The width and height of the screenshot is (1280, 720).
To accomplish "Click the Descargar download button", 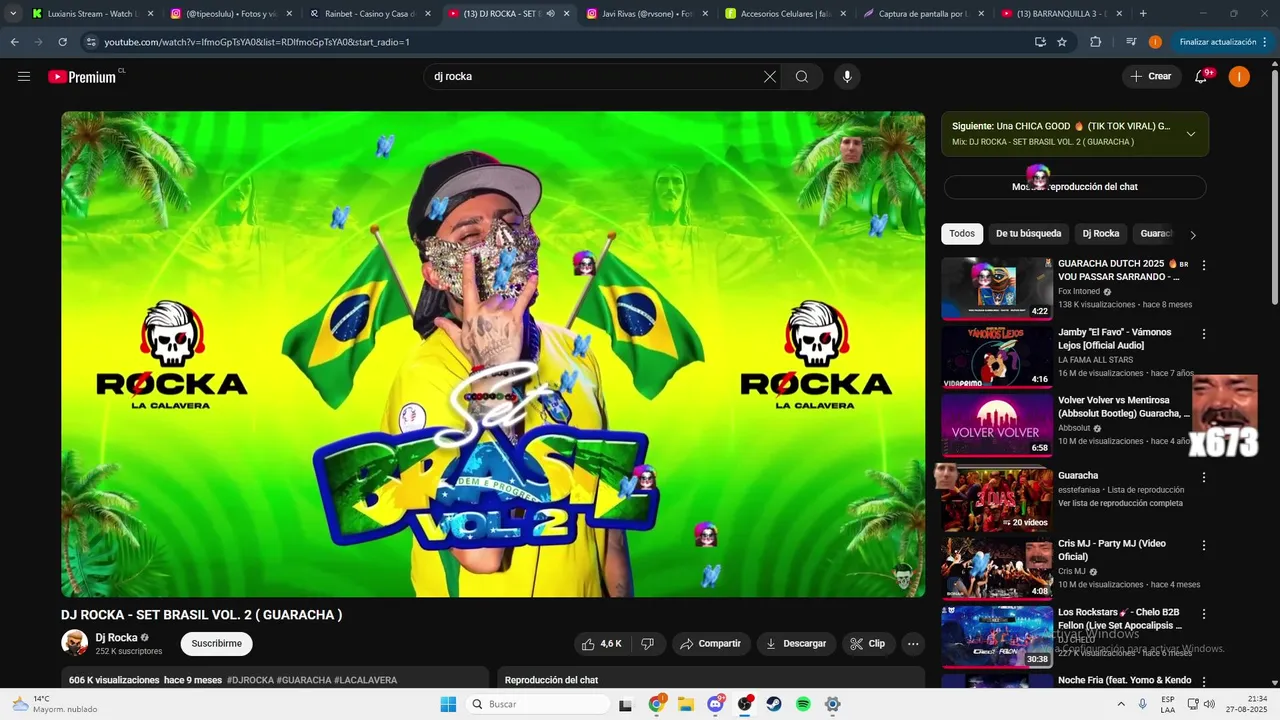I will pos(796,644).
